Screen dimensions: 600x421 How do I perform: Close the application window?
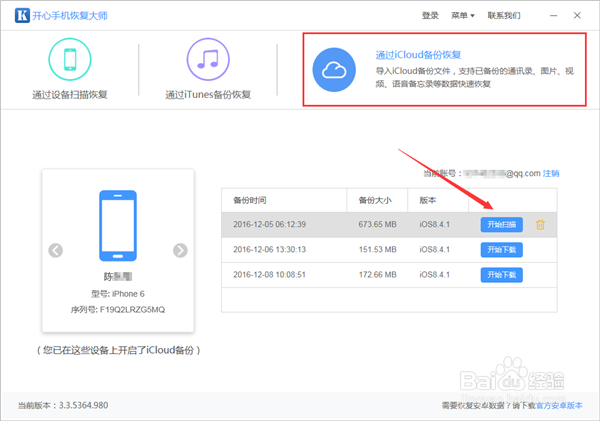click(577, 15)
